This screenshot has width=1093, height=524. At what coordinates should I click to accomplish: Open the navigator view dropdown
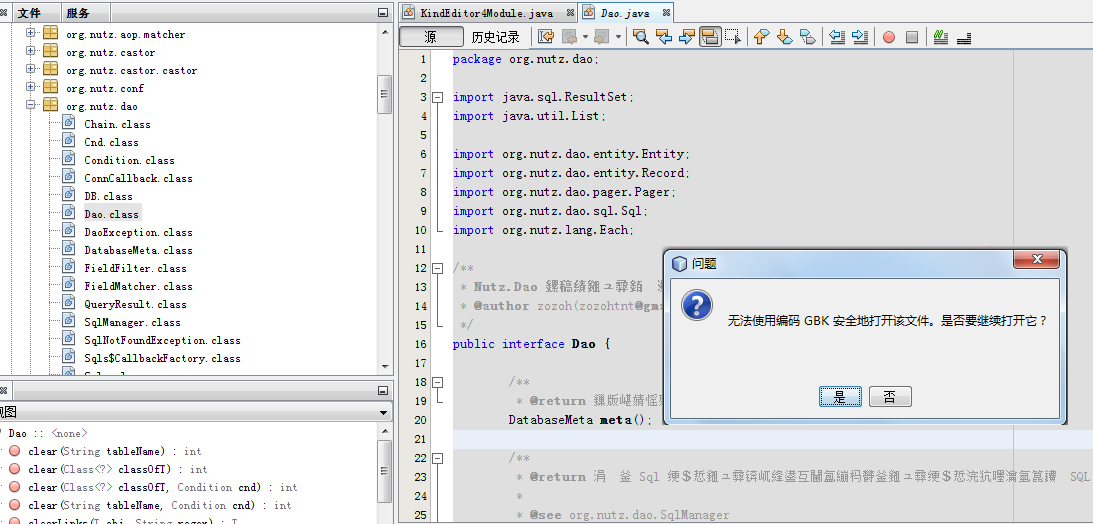[x=382, y=413]
